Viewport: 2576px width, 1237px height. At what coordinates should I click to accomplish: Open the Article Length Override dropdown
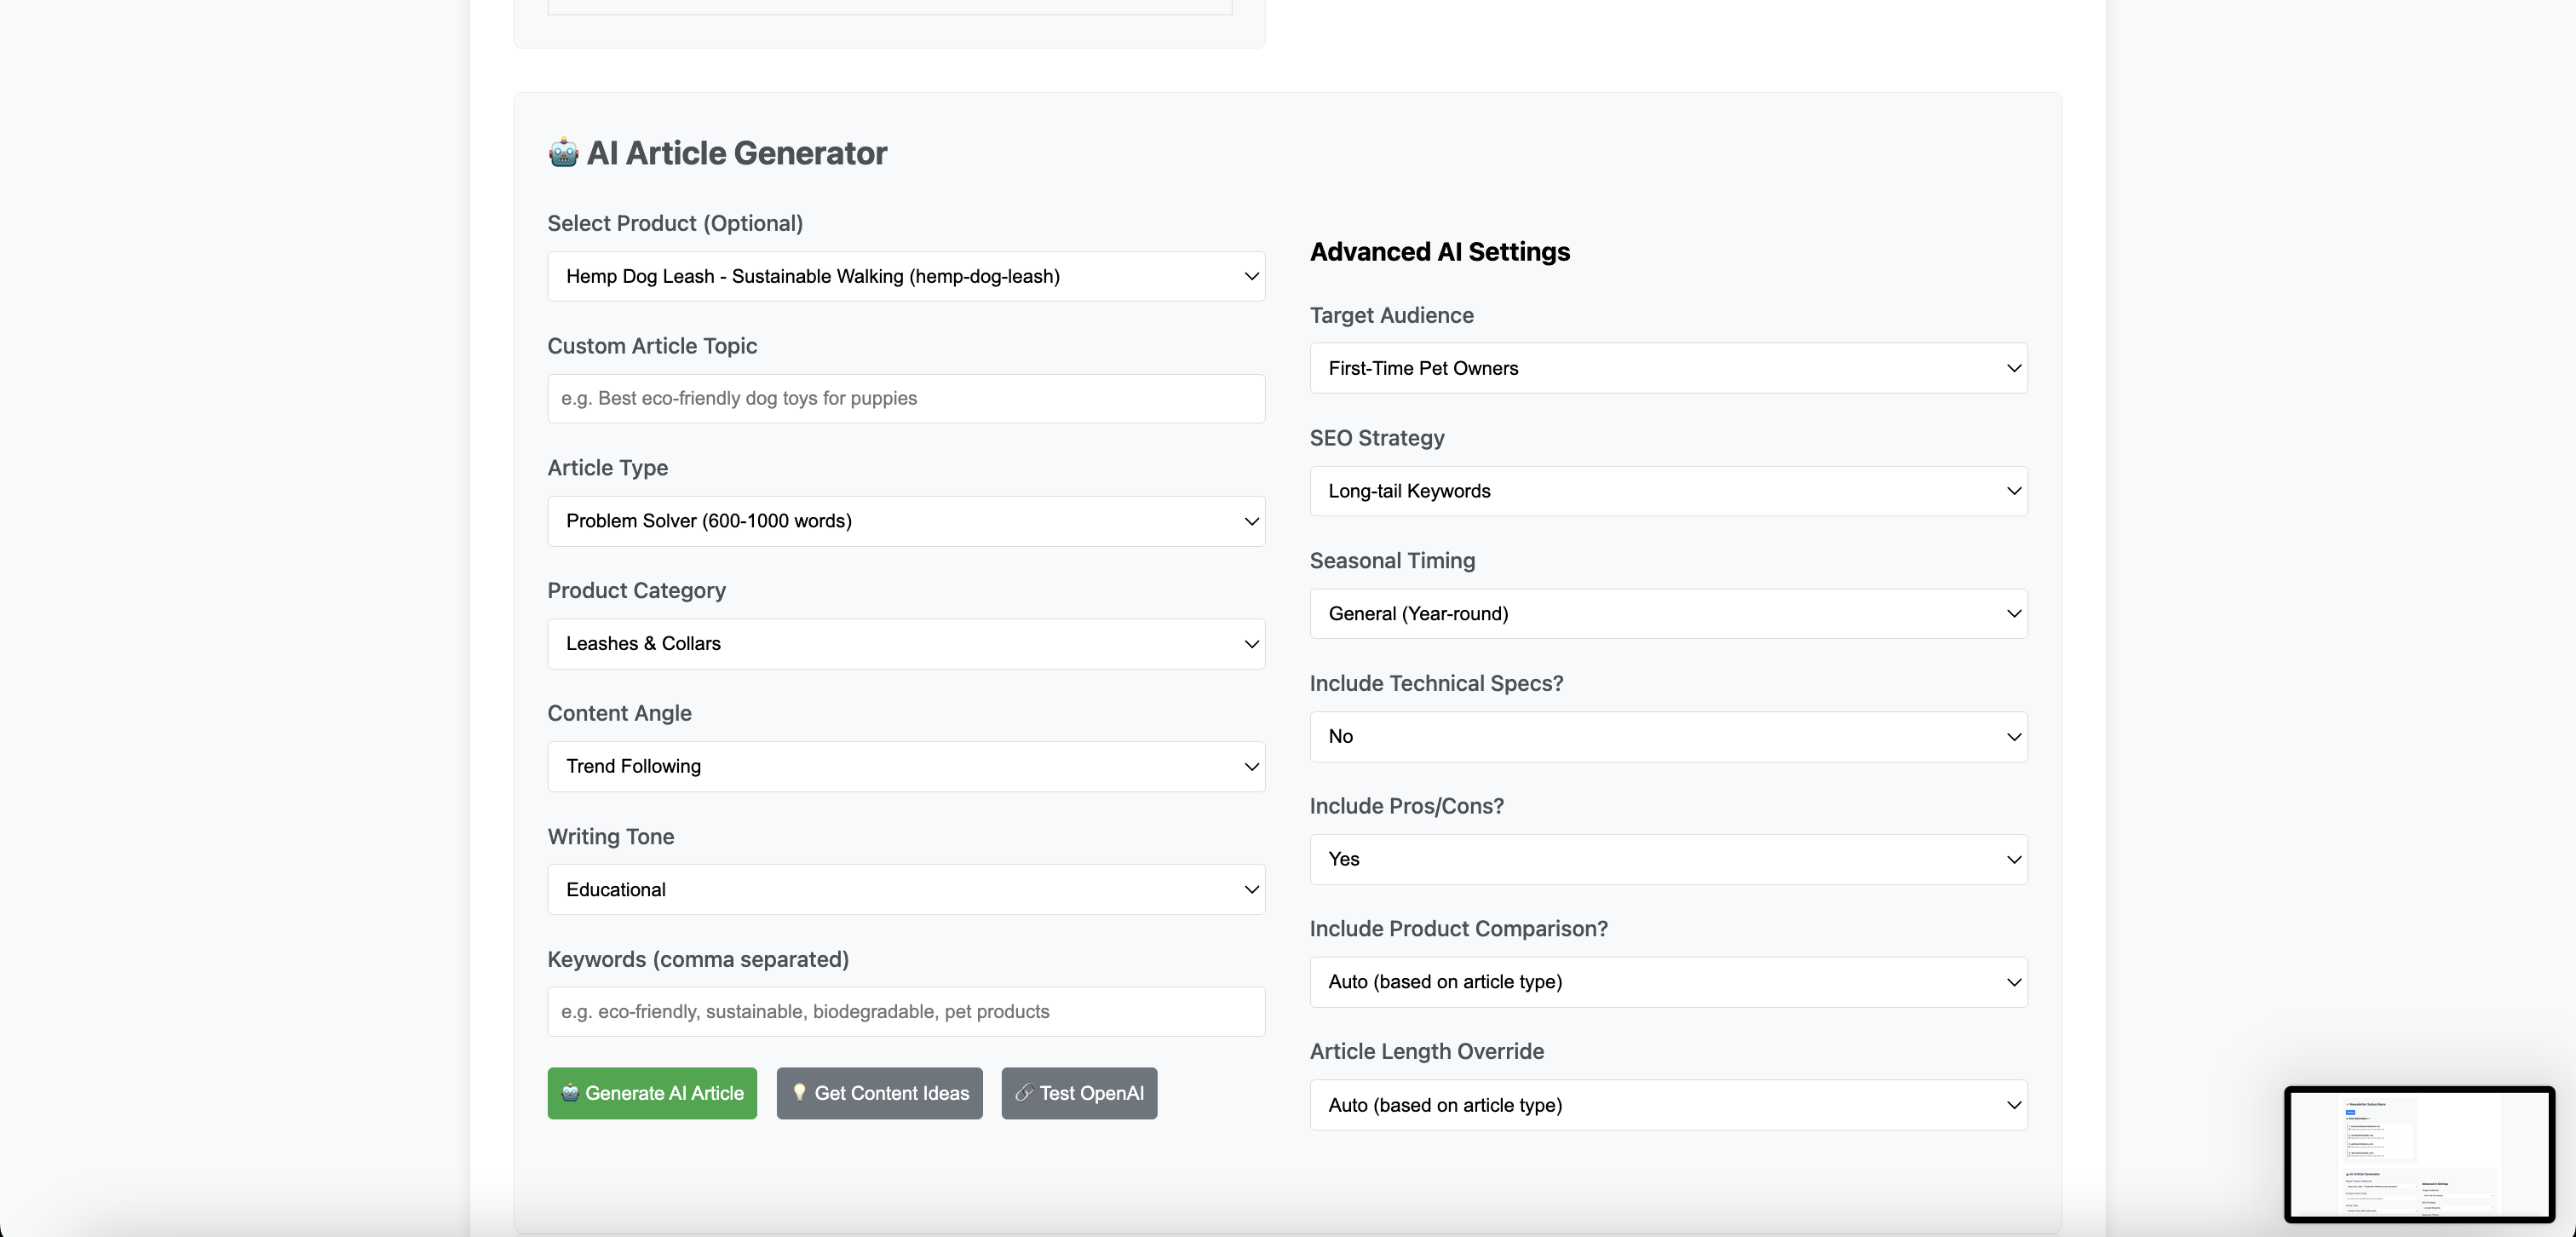1668,1105
